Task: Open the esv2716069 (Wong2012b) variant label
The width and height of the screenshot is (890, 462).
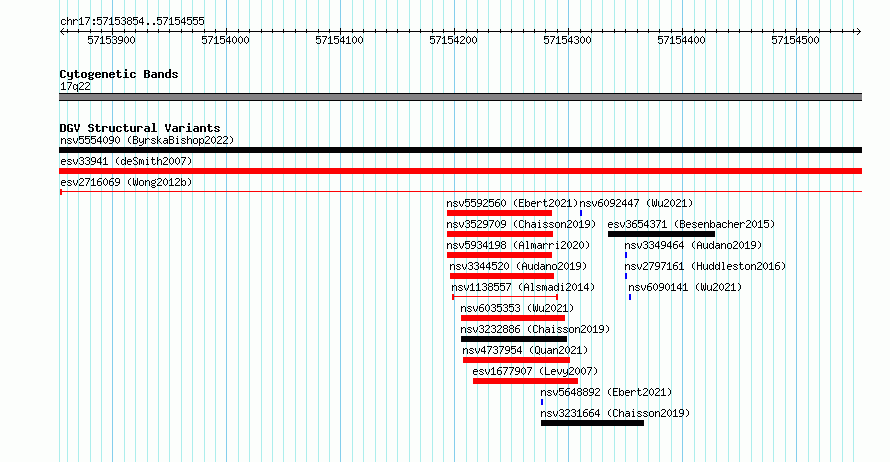Action: (x=126, y=182)
